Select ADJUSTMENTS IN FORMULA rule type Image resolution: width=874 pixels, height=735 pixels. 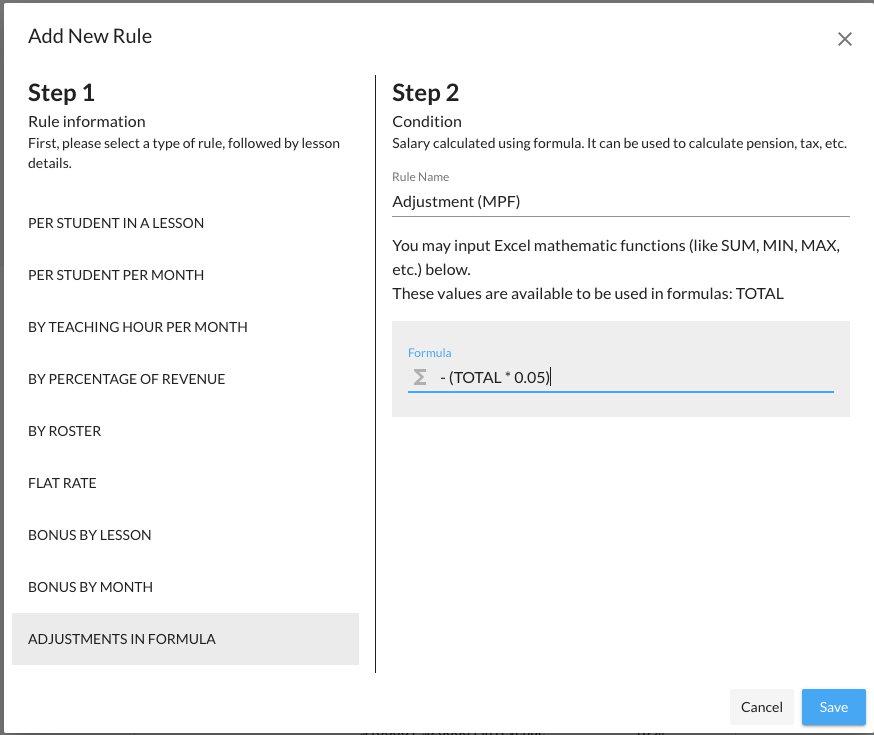coord(122,639)
